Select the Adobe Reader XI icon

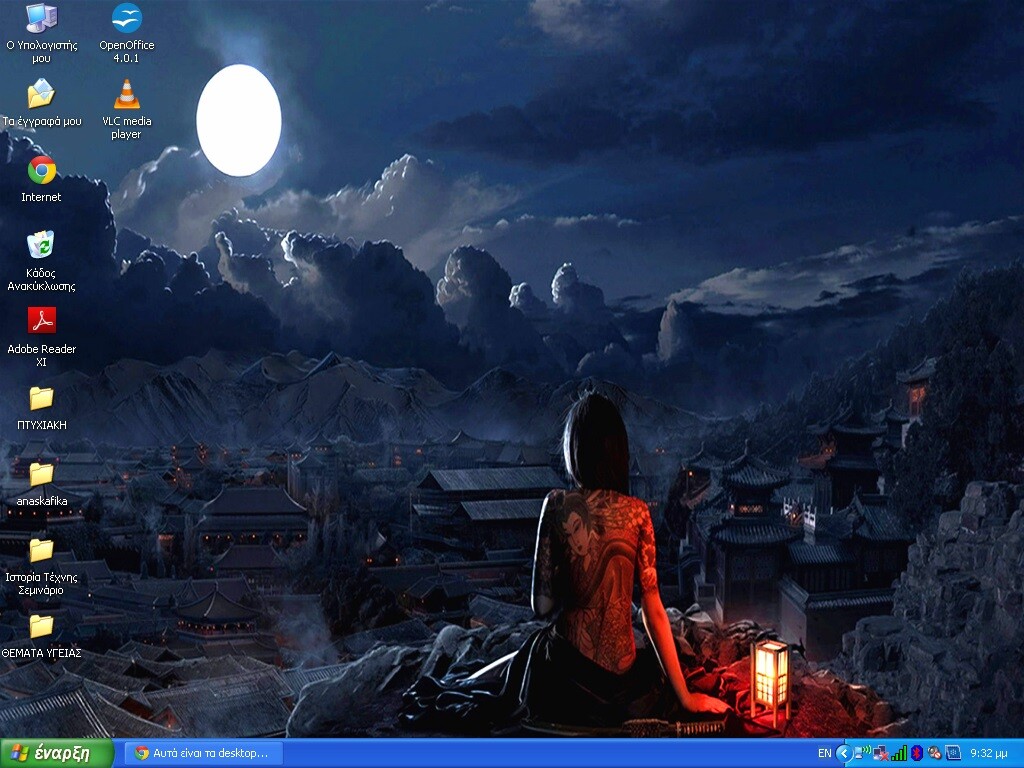coord(41,336)
